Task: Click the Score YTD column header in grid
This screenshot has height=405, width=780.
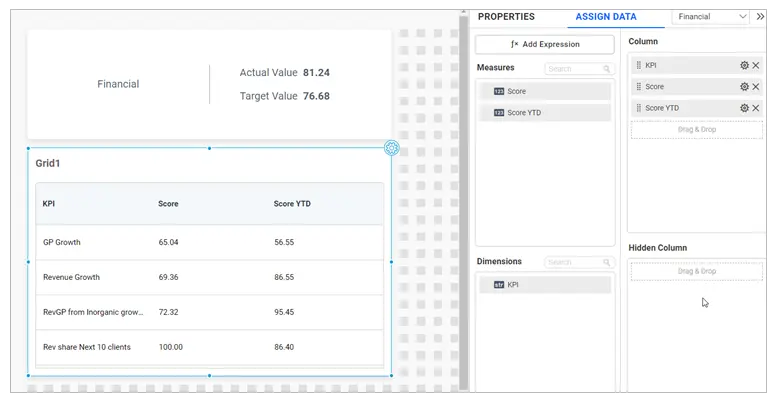Action: click(x=292, y=203)
